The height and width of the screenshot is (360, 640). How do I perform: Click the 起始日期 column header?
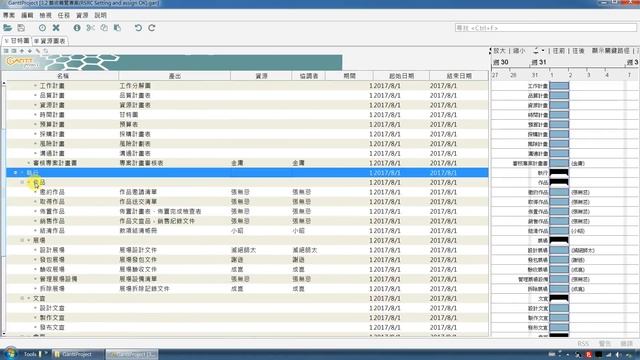click(x=401, y=76)
